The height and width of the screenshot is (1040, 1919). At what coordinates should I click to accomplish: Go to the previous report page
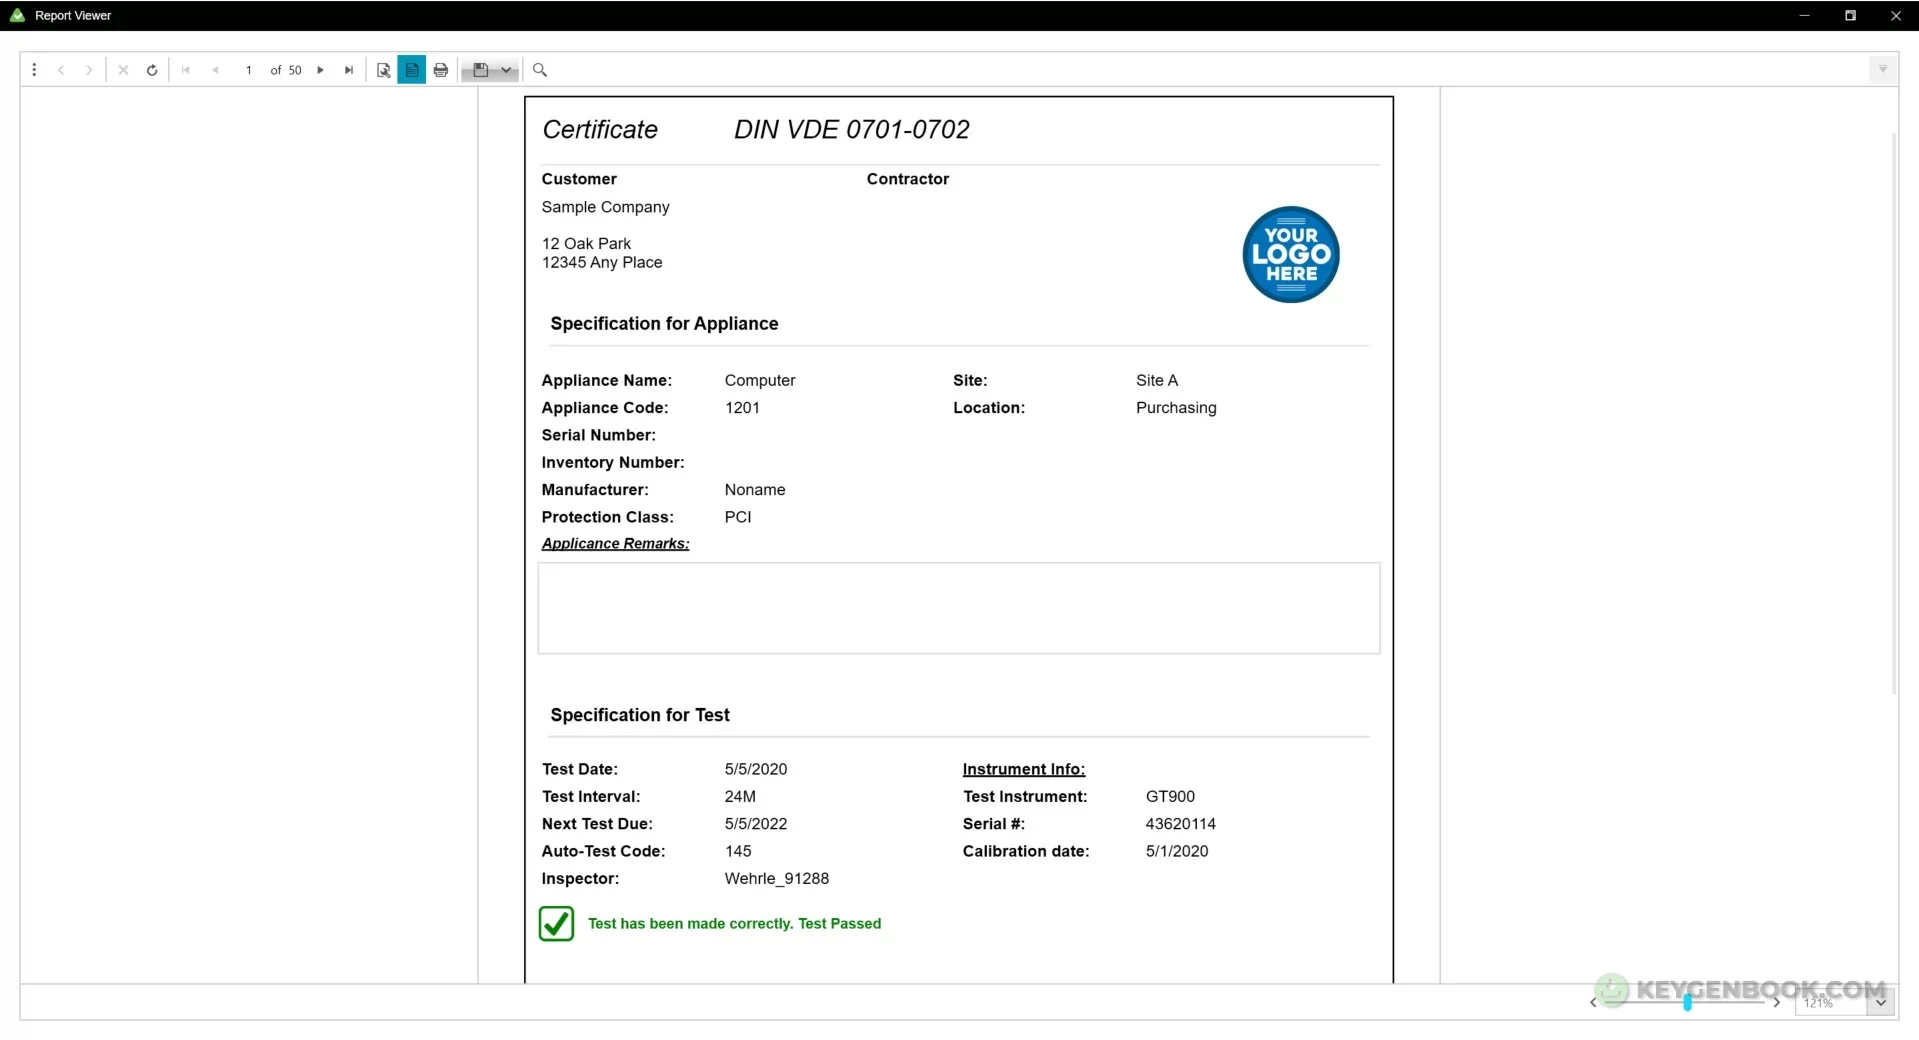pyautogui.click(x=215, y=70)
